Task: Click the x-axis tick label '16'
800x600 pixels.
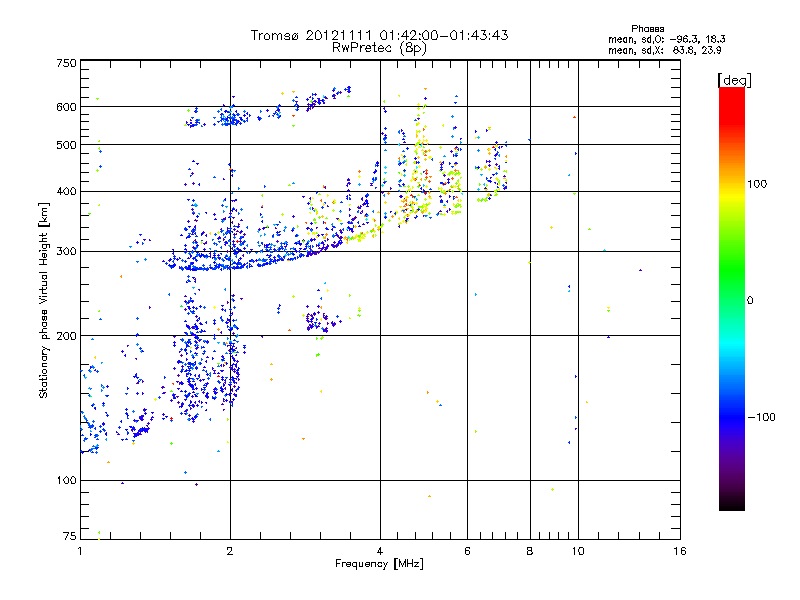Action: pyautogui.click(x=680, y=551)
